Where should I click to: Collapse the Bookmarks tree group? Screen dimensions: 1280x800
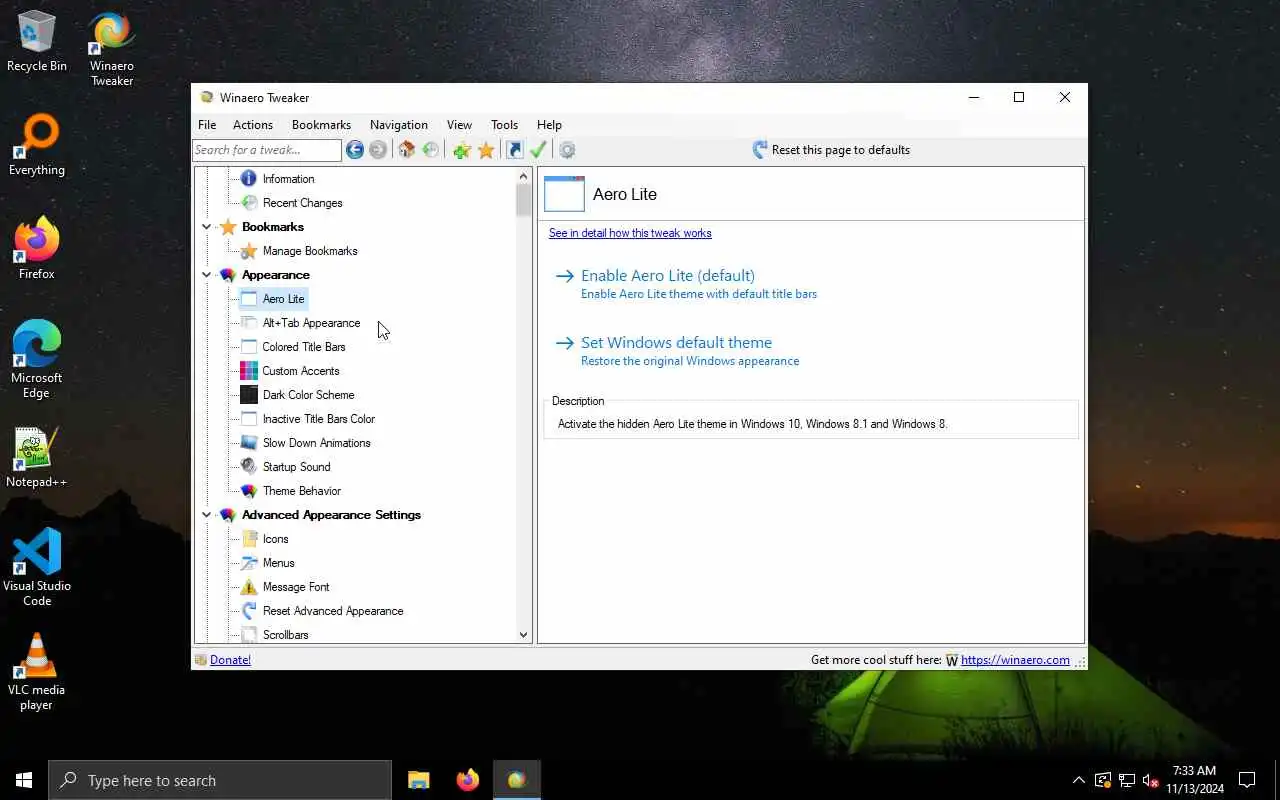tap(207, 227)
